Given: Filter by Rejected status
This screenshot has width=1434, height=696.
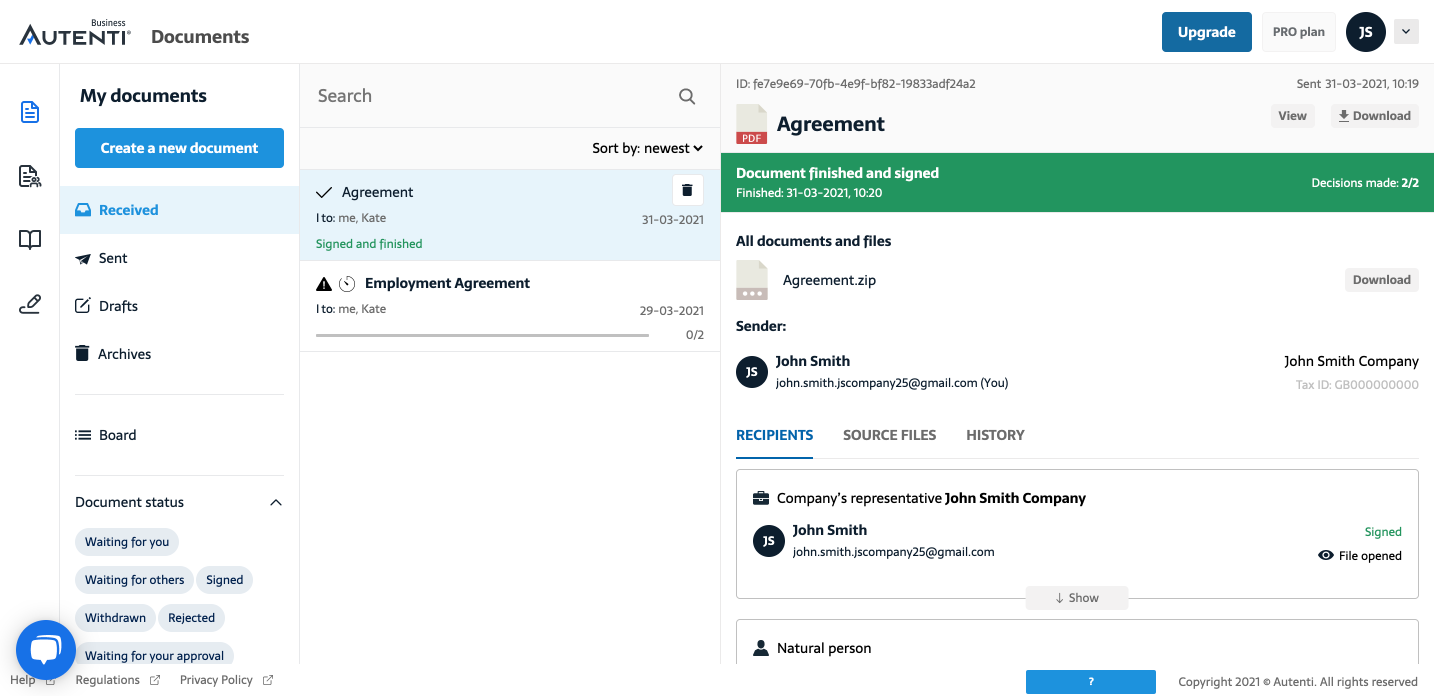Looking at the screenshot, I should [x=192, y=618].
